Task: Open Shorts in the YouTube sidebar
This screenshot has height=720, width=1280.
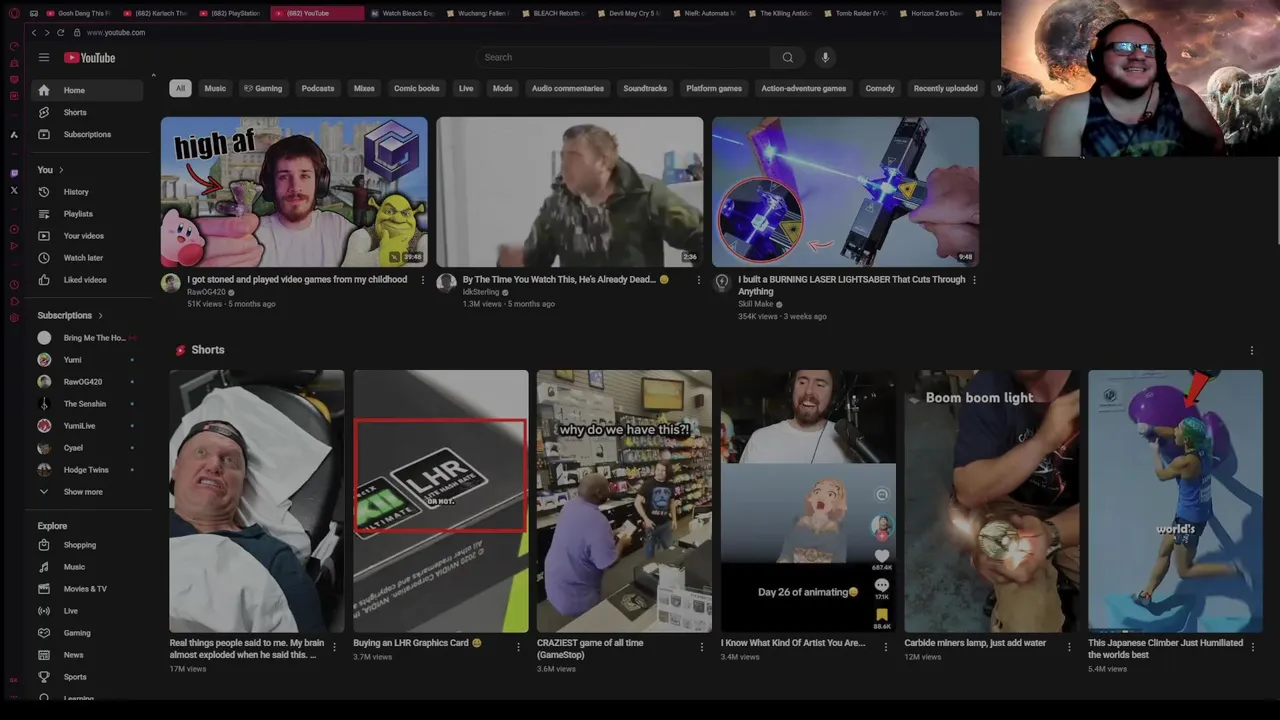Action: point(87,112)
